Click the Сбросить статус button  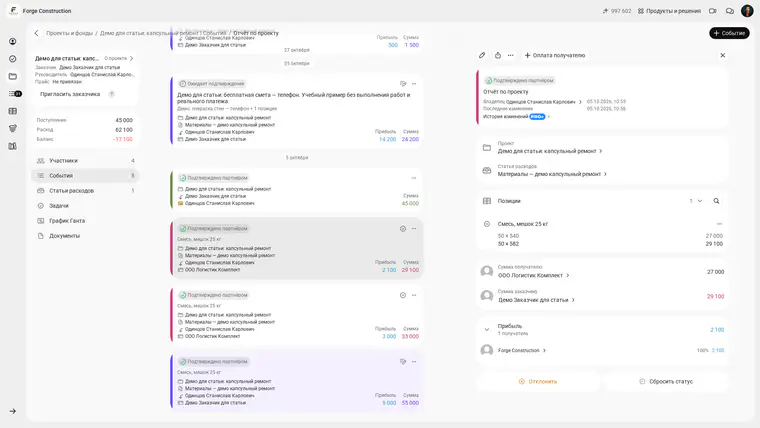666,381
